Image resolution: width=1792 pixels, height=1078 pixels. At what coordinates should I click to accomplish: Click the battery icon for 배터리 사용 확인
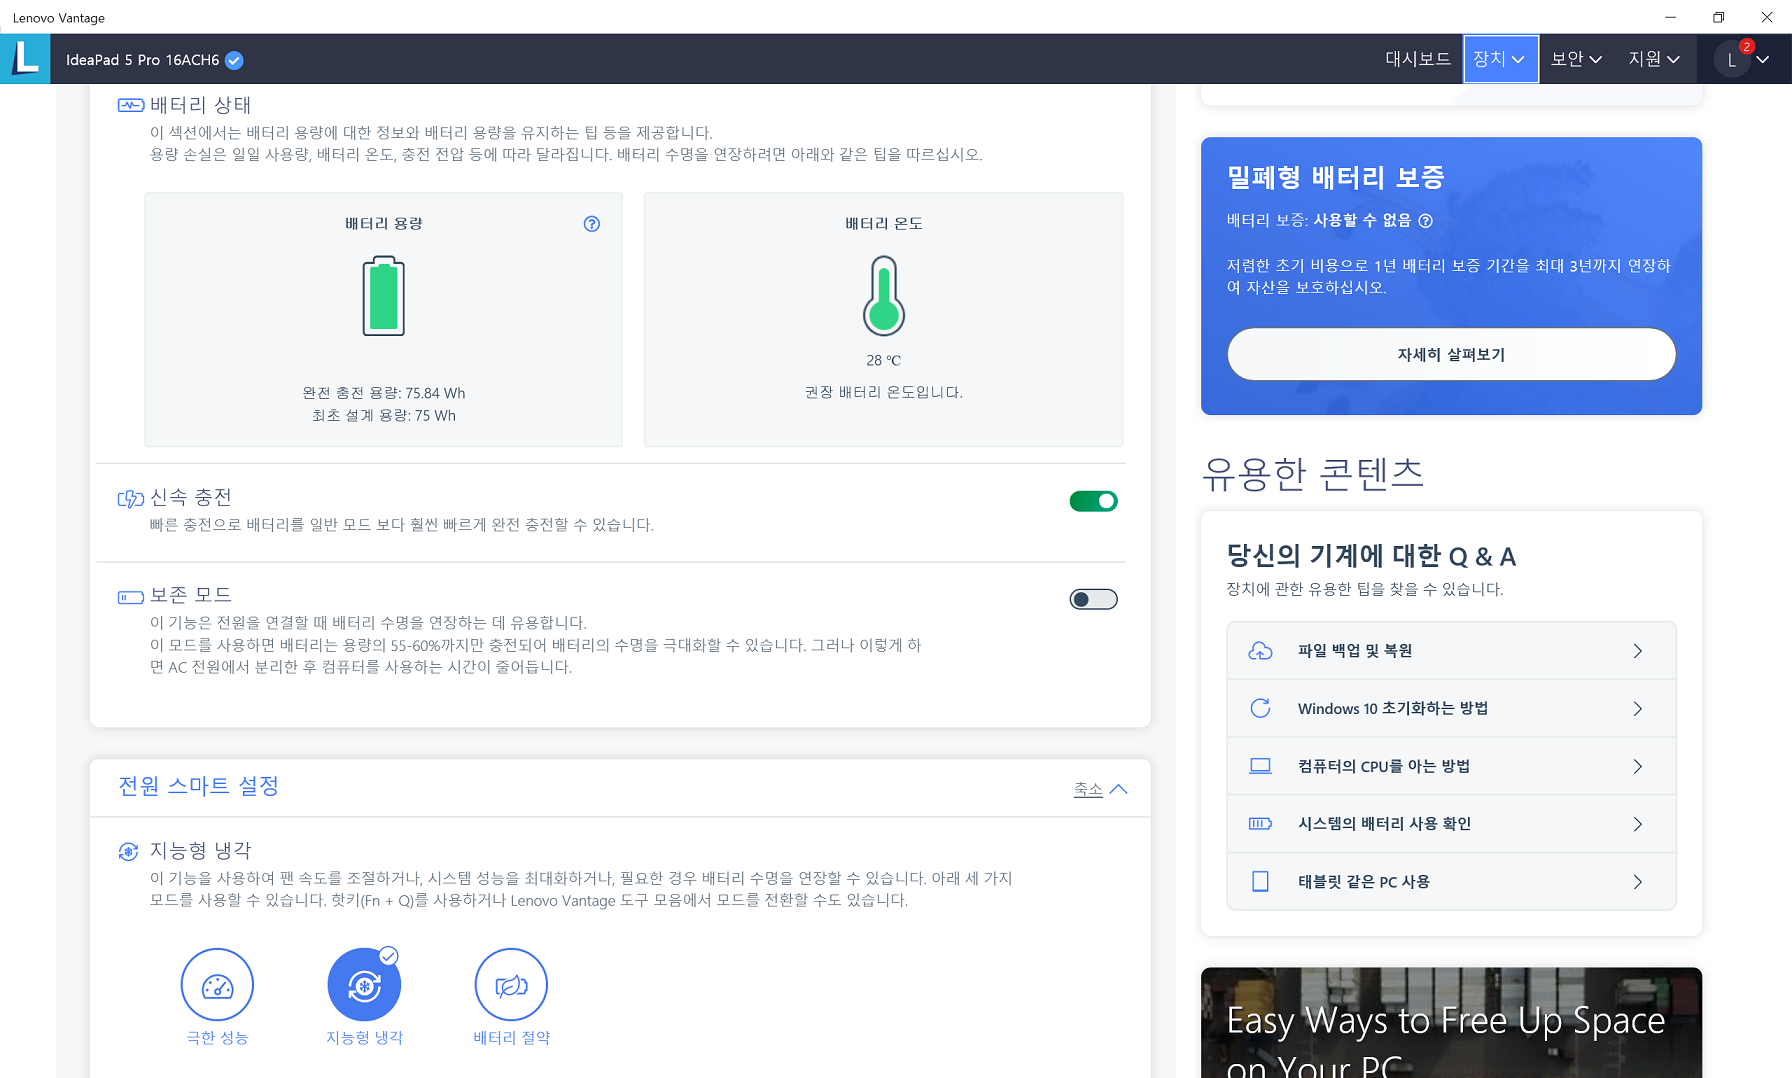(x=1260, y=824)
